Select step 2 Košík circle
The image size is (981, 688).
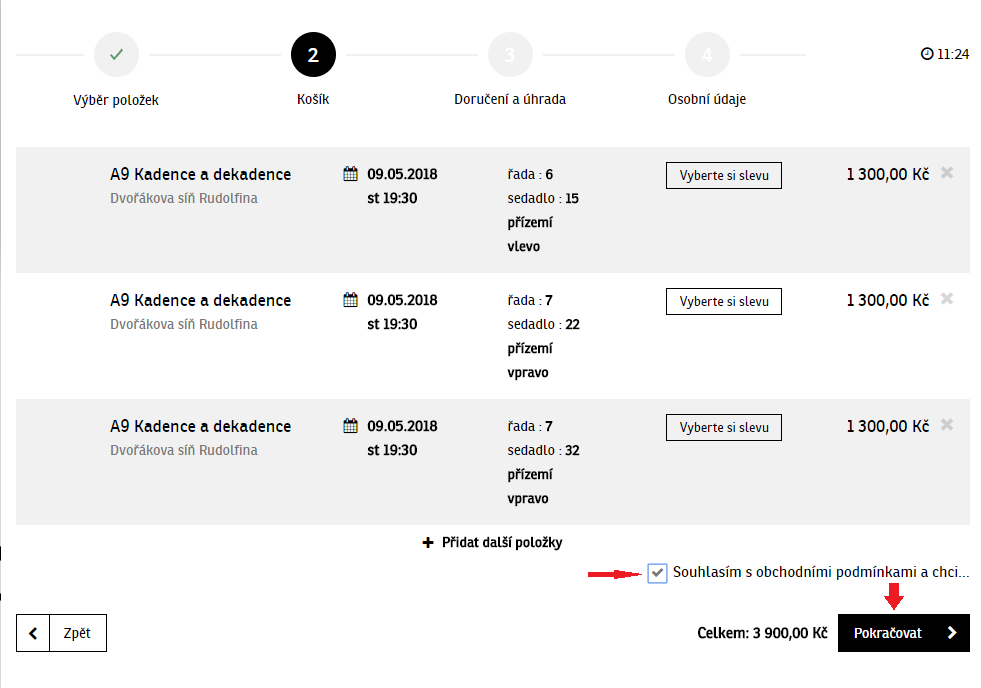point(313,55)
